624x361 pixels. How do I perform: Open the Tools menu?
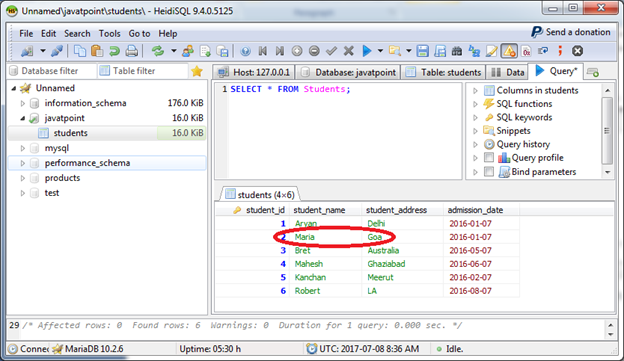109,33
